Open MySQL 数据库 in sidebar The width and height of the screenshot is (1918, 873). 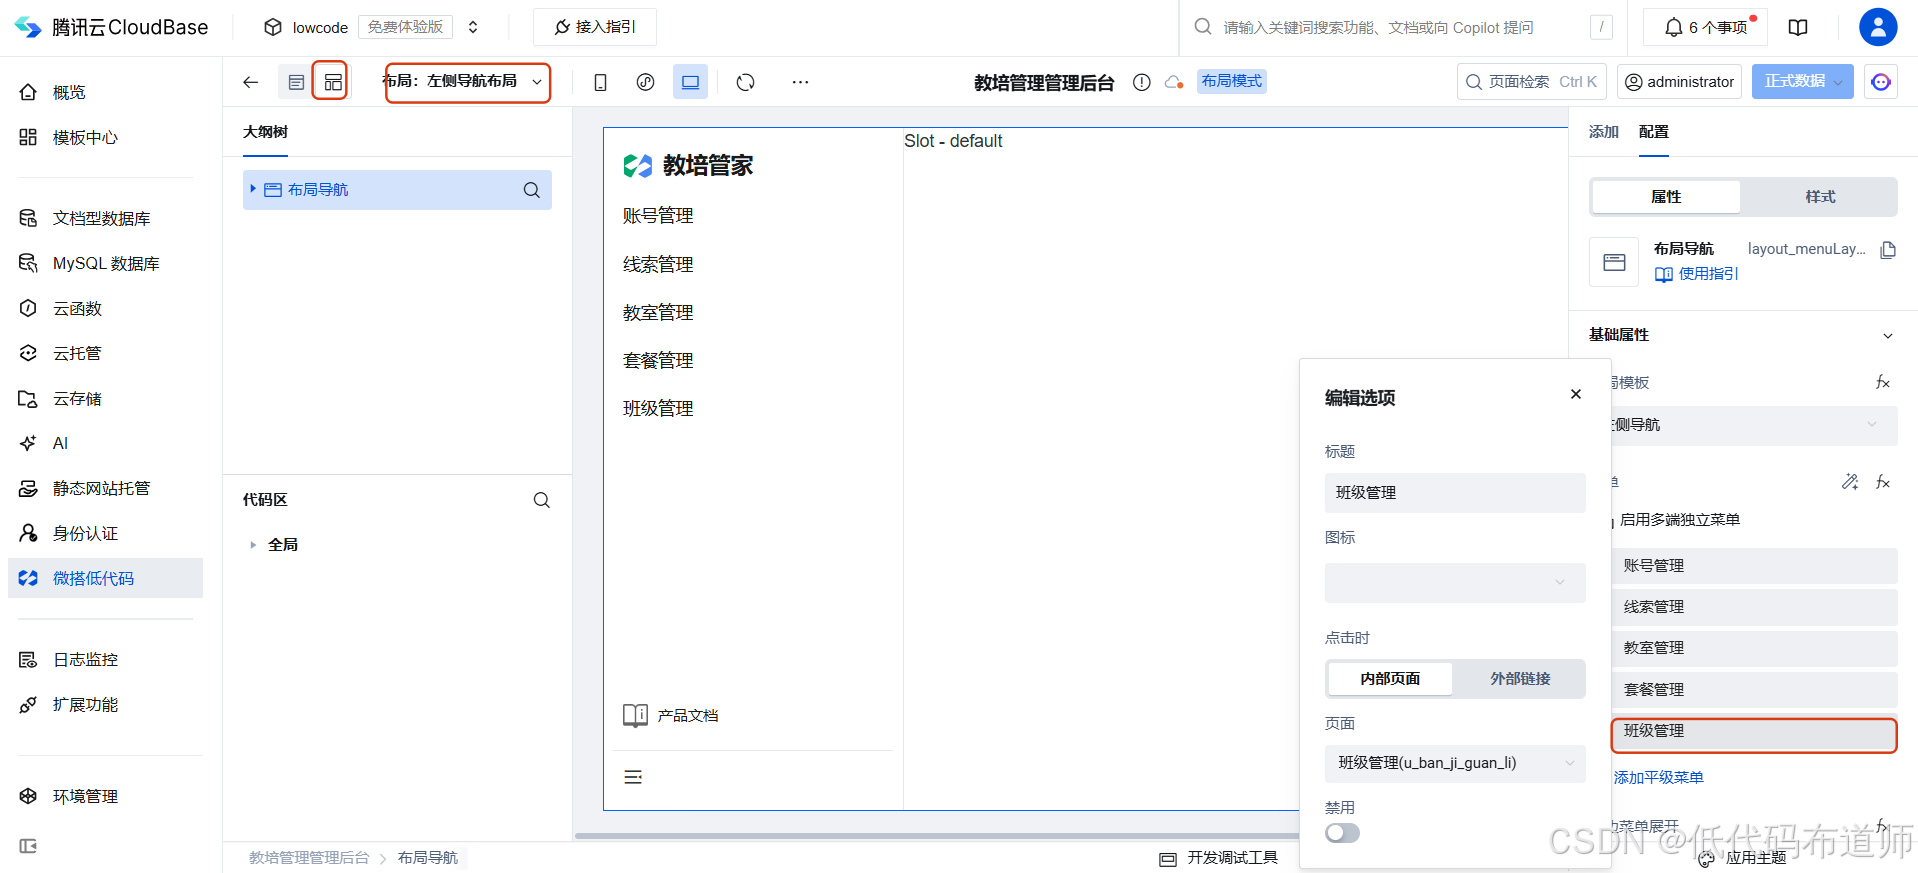click(x=106, y=264)
